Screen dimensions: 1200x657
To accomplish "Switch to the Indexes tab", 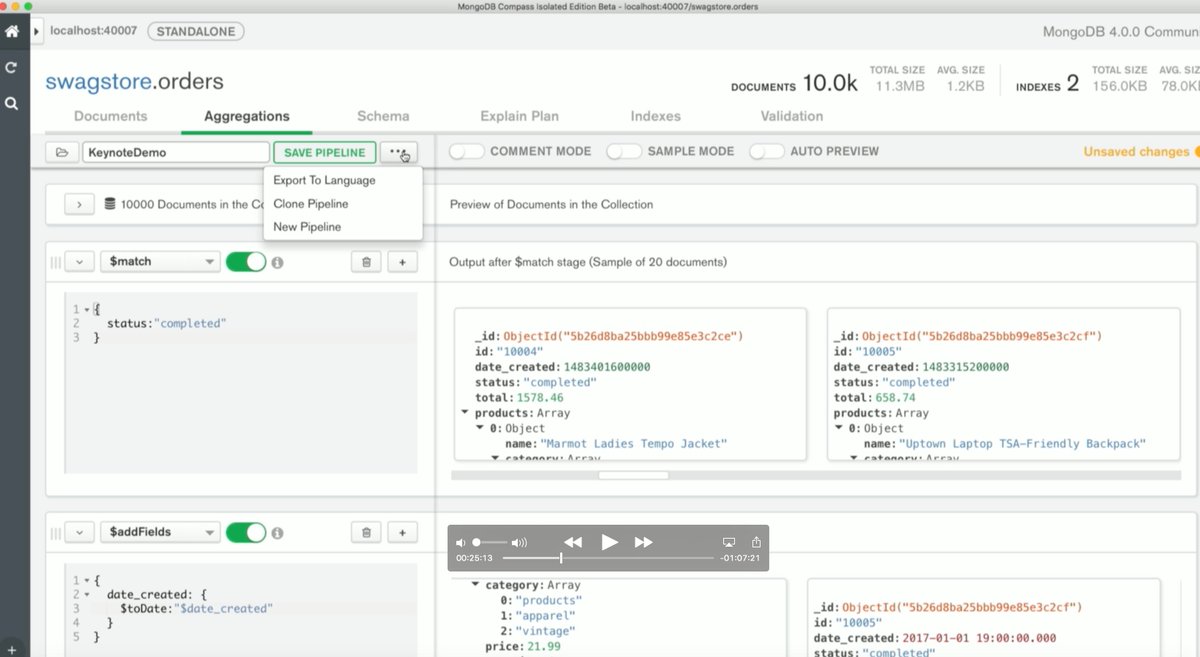I will pos(656,116).
